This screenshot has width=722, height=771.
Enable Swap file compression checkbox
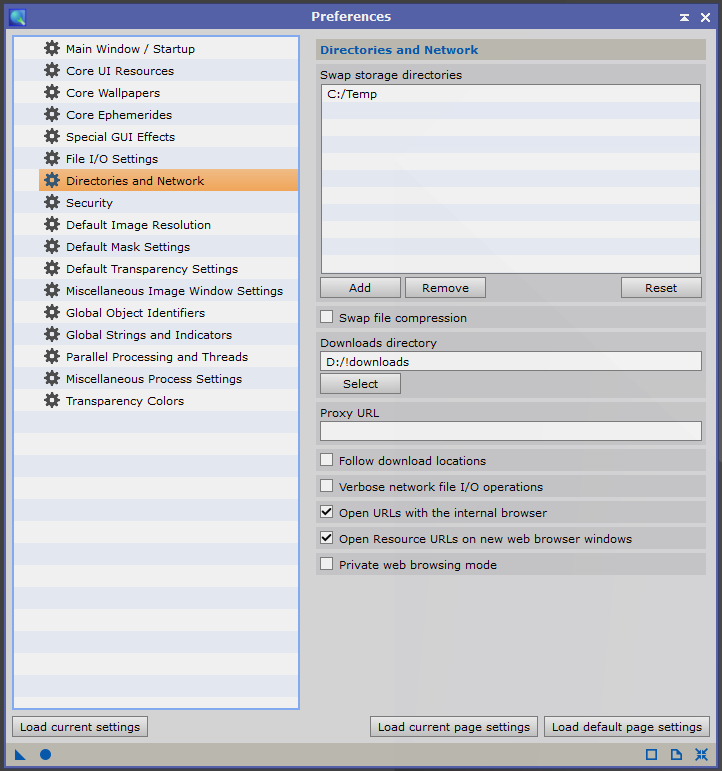coord(327,318)
